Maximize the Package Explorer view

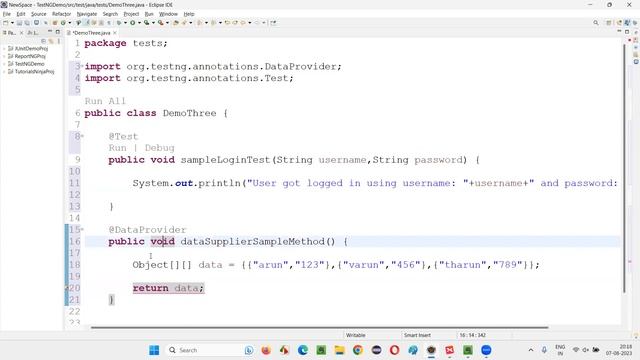(x=58, y=31)
